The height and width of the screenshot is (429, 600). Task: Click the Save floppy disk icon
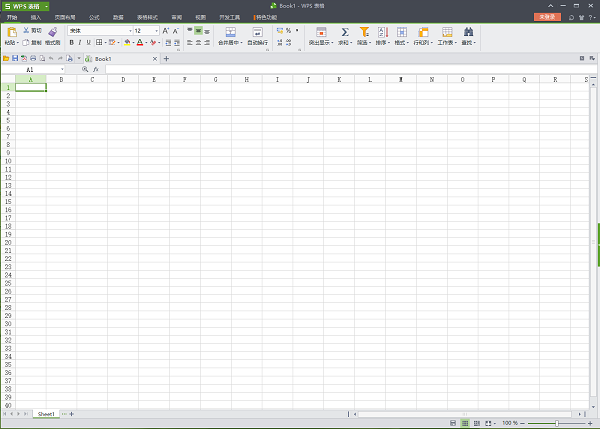click(15, 59)
